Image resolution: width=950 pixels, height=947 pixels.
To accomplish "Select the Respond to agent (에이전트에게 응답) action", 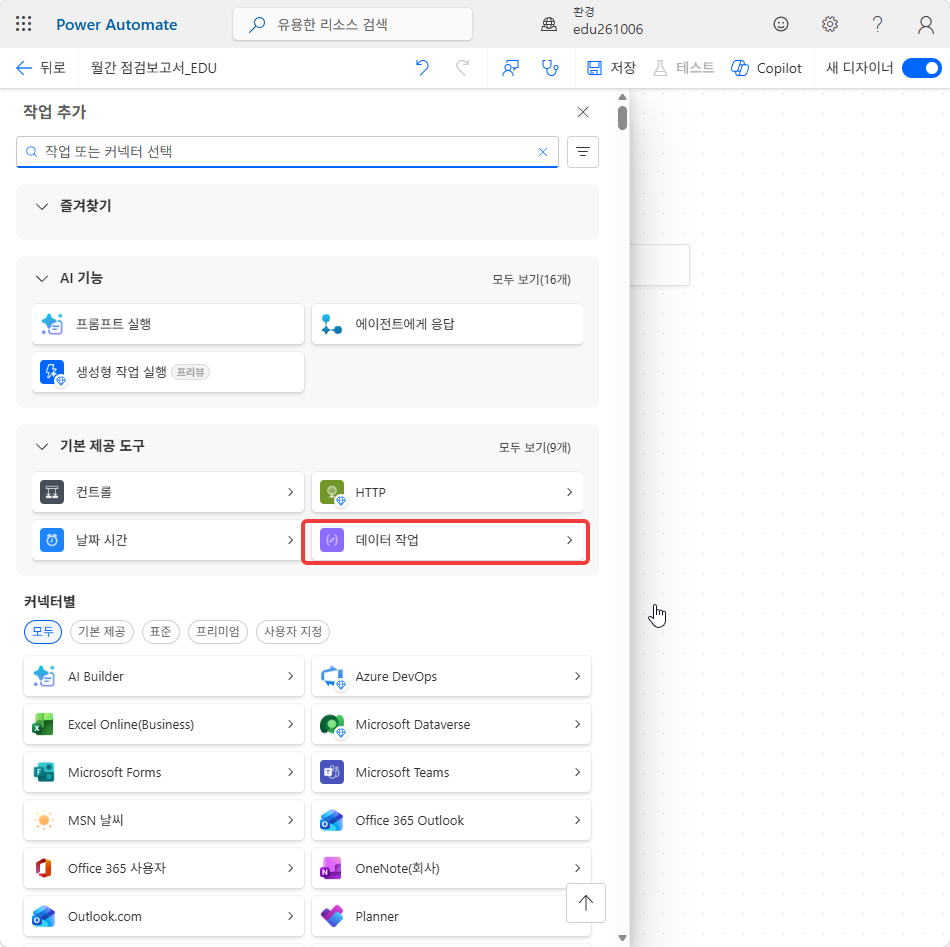I will (447, 324).
